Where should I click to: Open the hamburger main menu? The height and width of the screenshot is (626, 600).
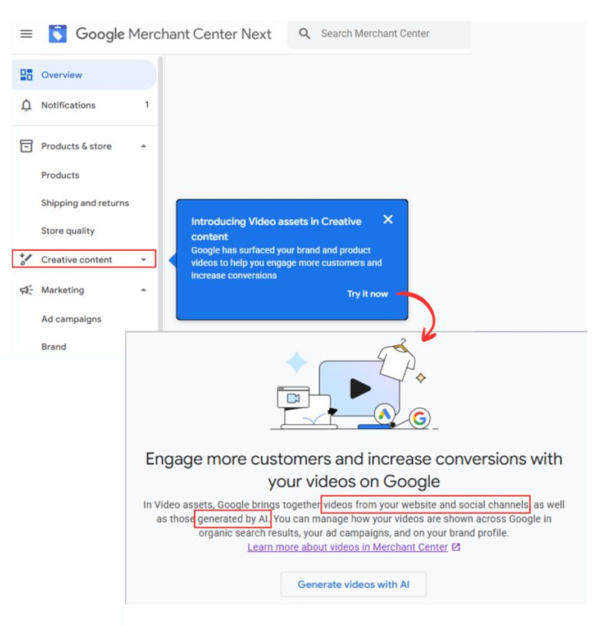click(26, 34)
